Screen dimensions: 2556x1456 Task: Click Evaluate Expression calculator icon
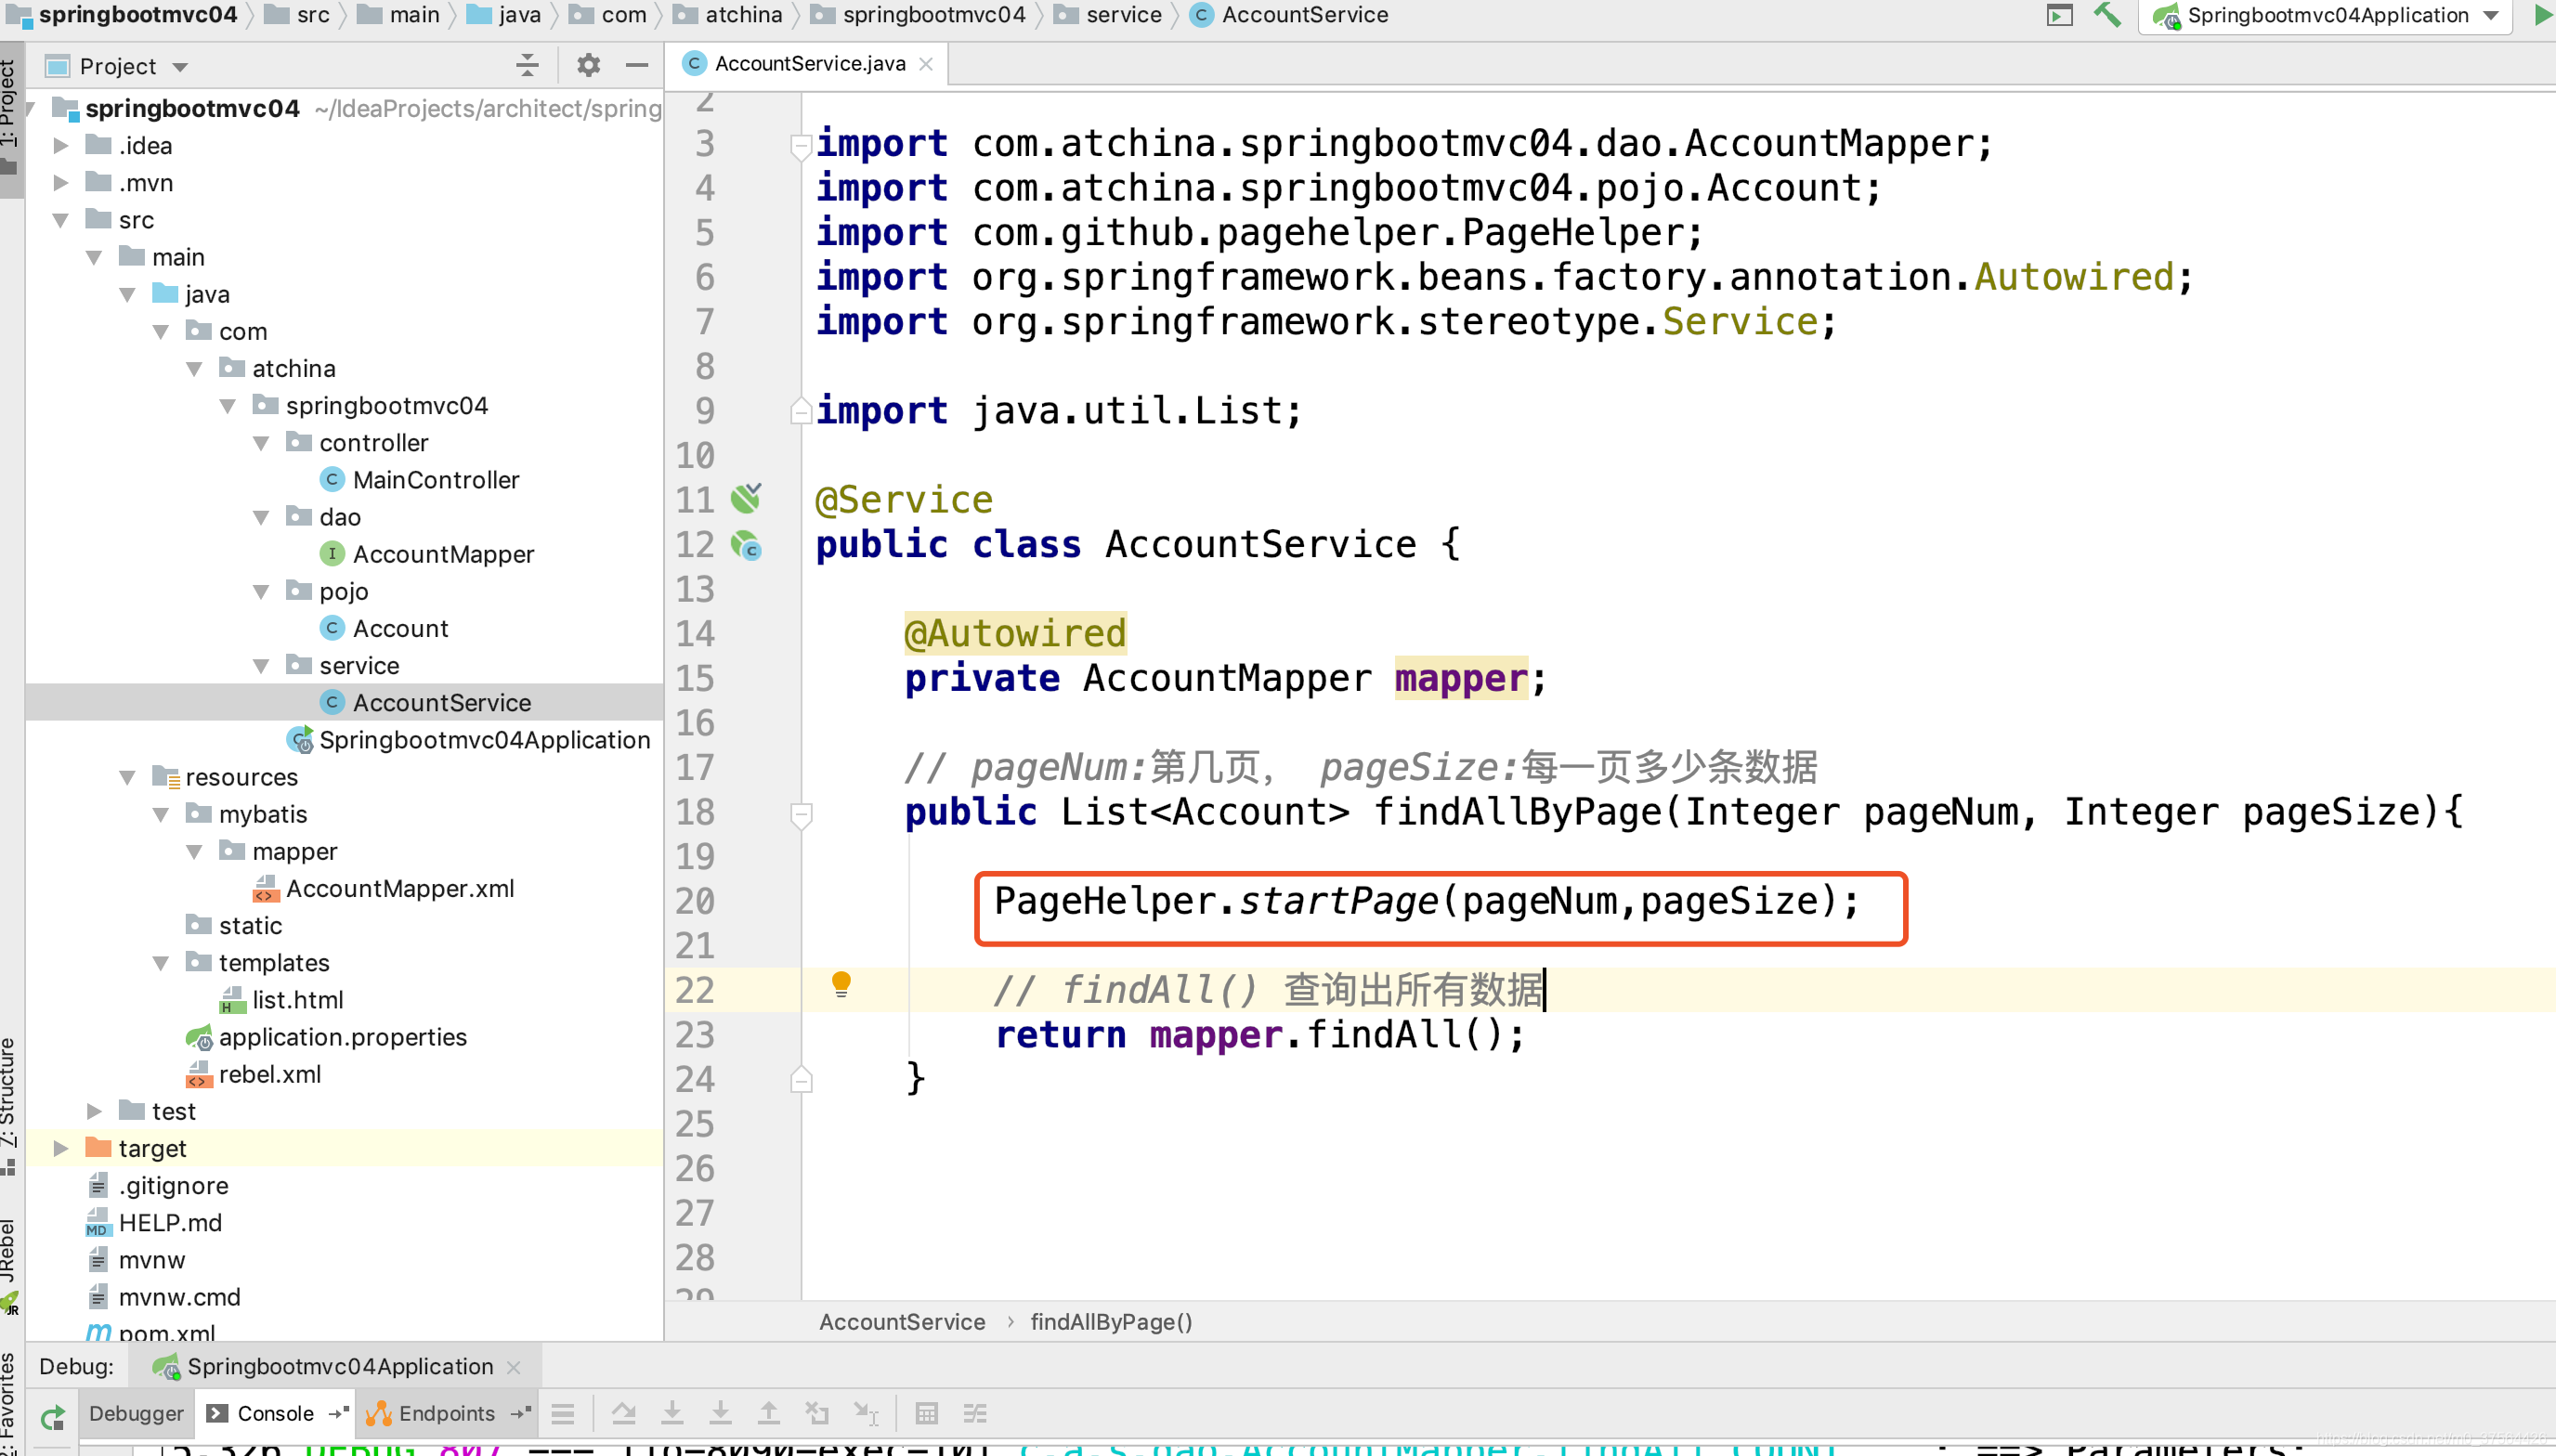pos(926,1413)
